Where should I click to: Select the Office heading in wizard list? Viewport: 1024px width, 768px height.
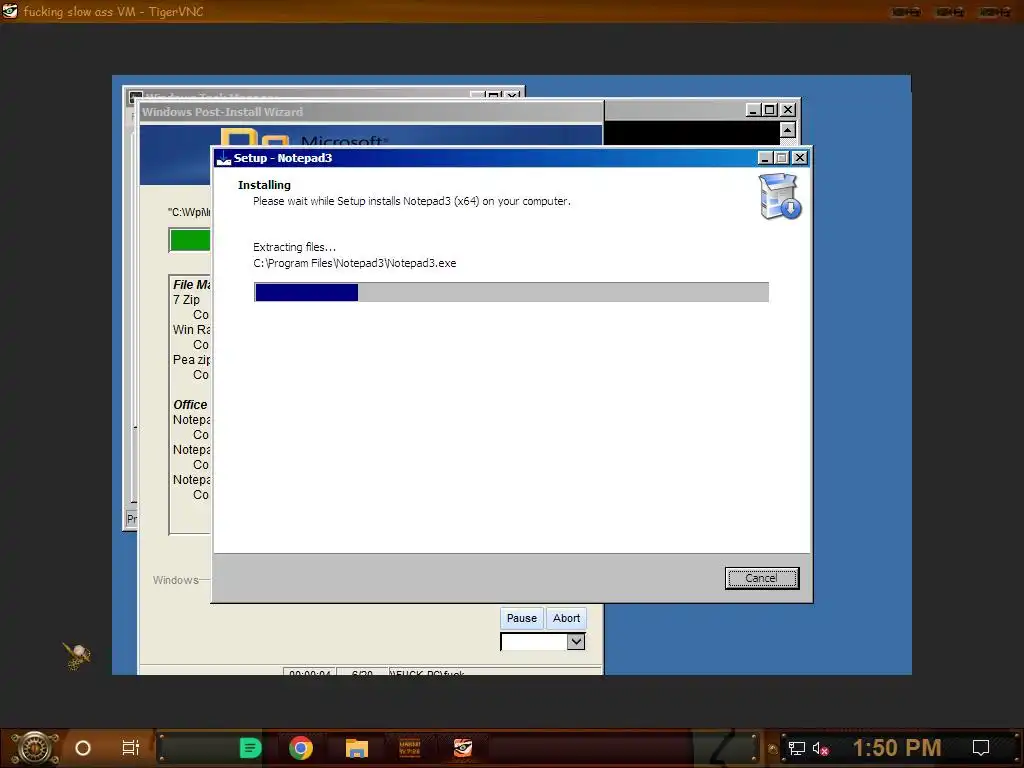pos(190,405)
